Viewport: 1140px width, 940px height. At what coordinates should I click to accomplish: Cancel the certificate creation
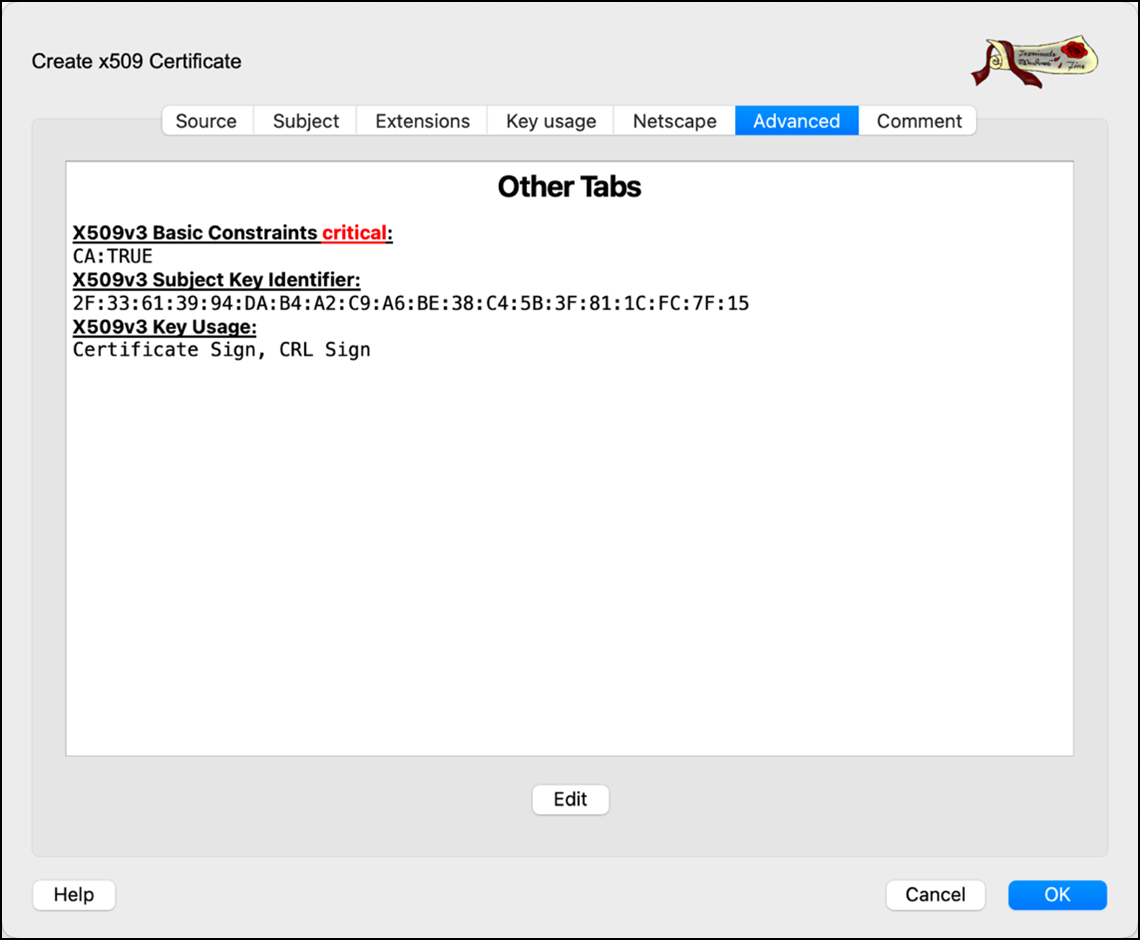point(935,895)
